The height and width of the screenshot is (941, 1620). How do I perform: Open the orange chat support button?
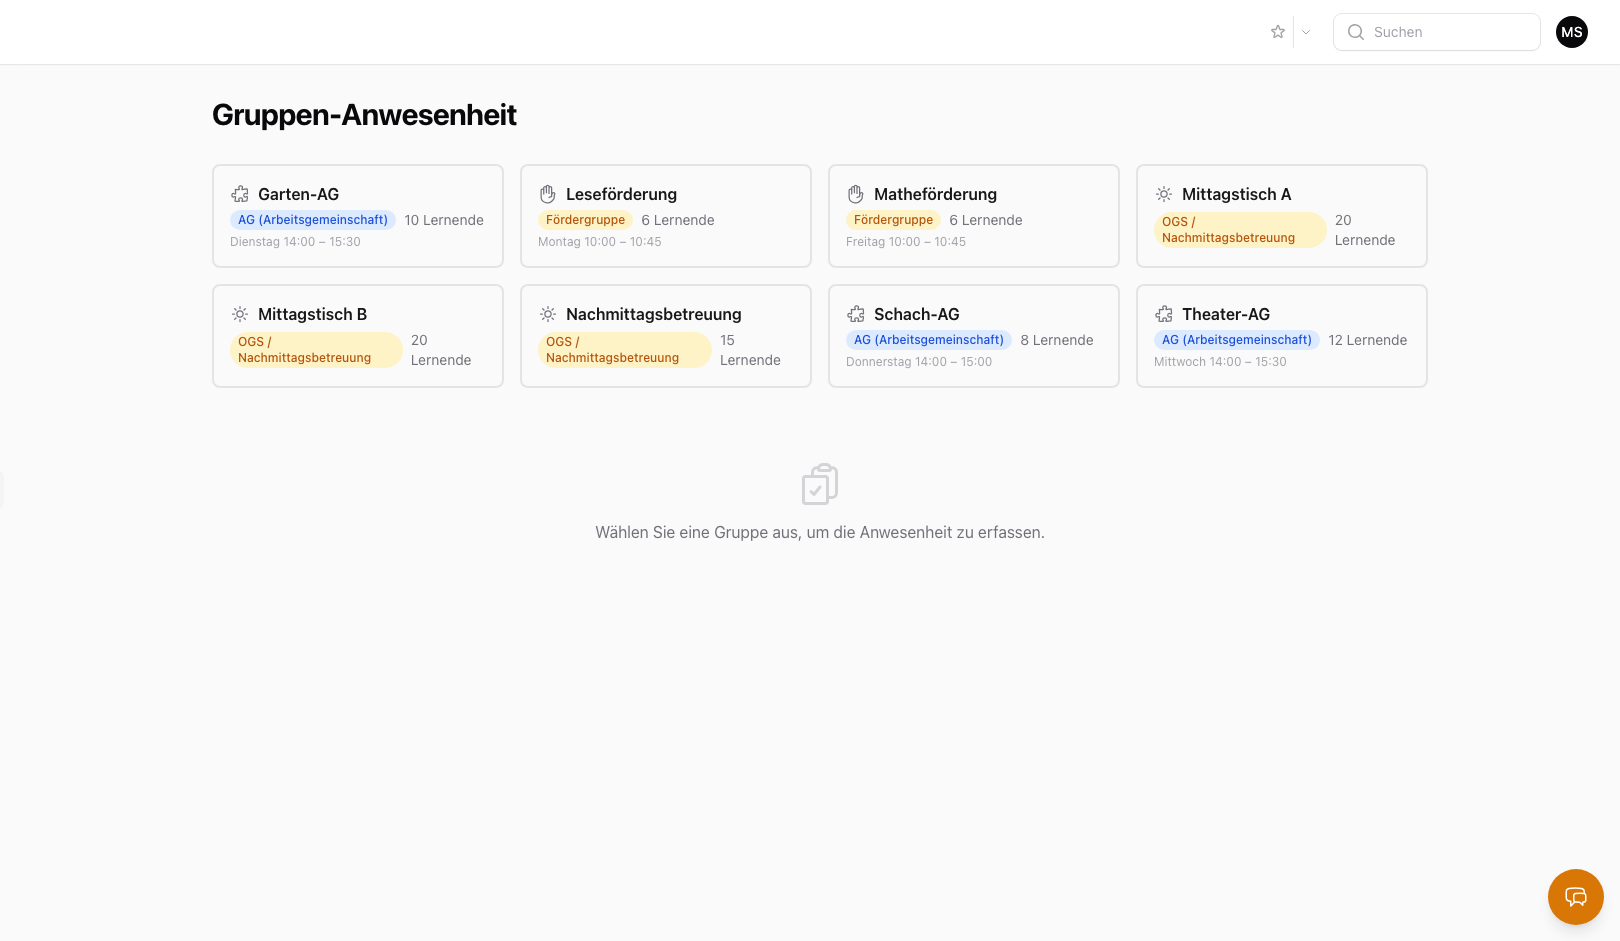1575,896
